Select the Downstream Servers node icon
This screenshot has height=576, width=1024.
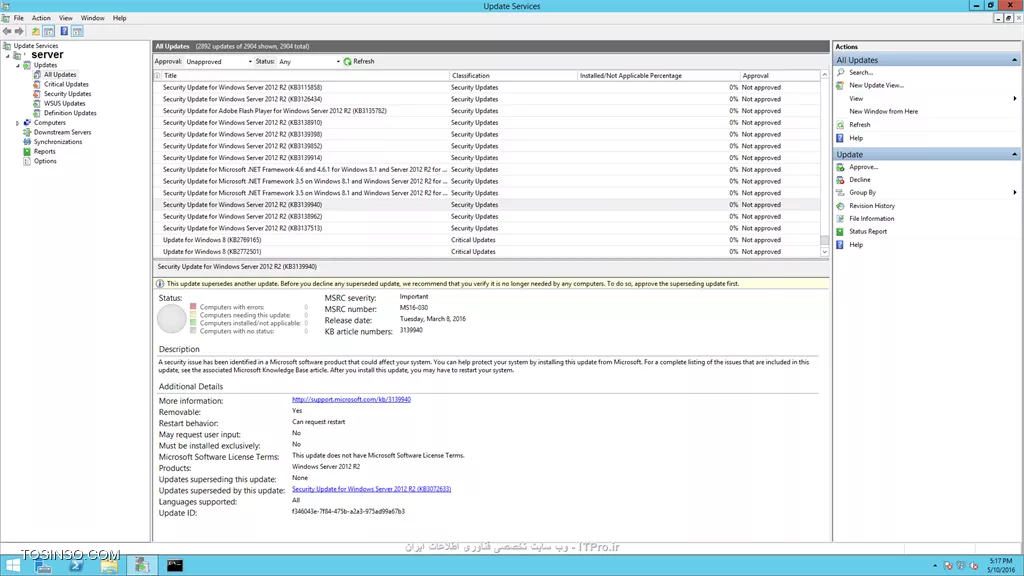coord(27,132)
